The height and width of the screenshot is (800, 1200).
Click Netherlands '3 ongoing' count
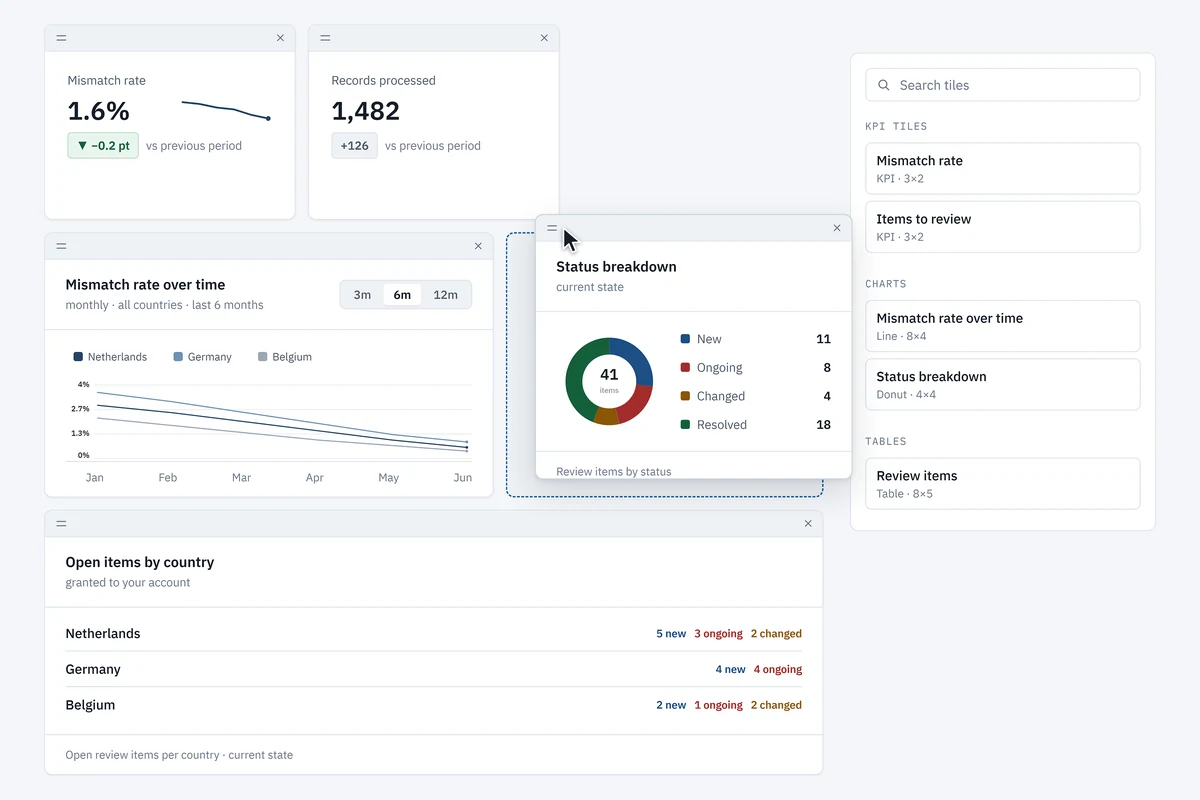[718, 634]
